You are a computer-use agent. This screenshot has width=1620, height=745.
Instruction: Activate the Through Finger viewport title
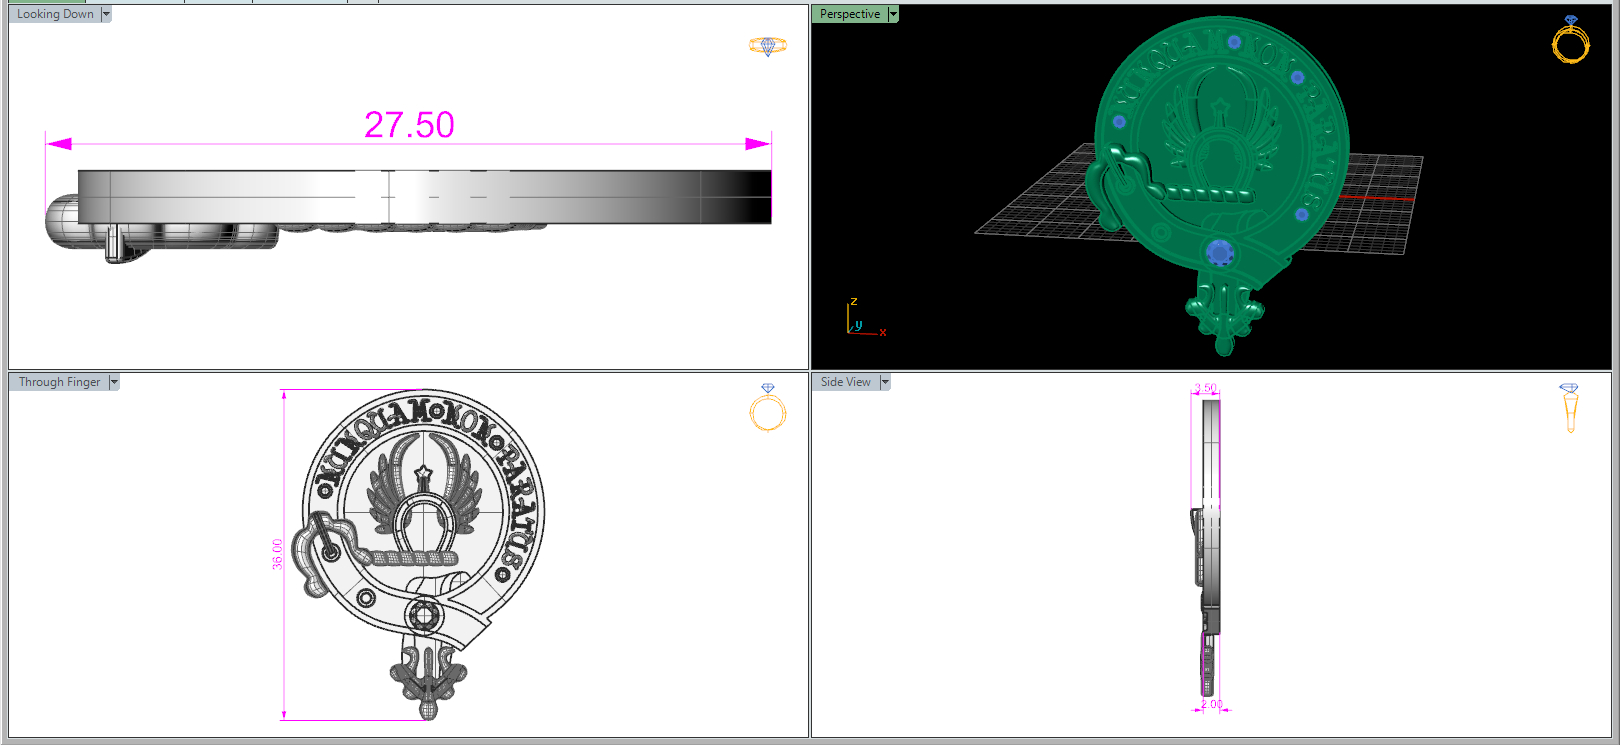[x=59, y=382]
